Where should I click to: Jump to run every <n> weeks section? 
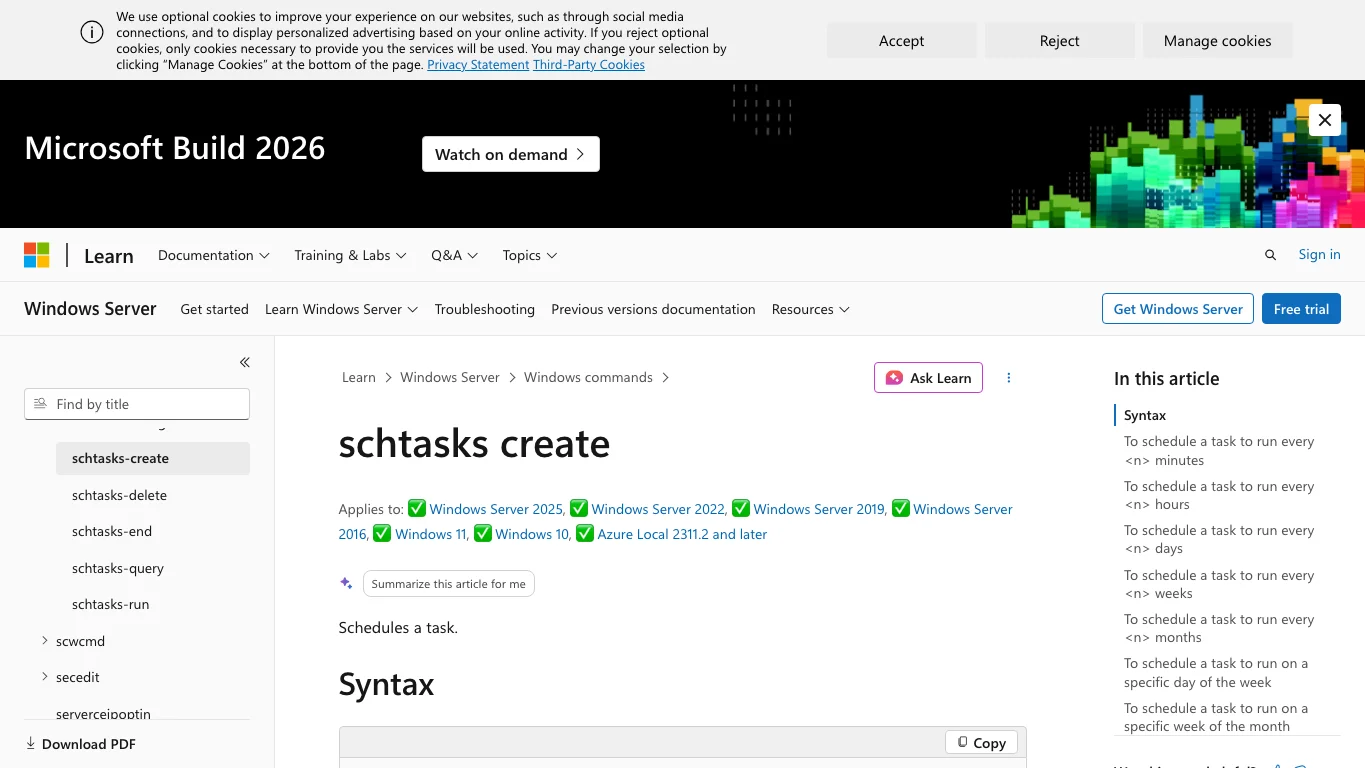[x=1219, y=584]
